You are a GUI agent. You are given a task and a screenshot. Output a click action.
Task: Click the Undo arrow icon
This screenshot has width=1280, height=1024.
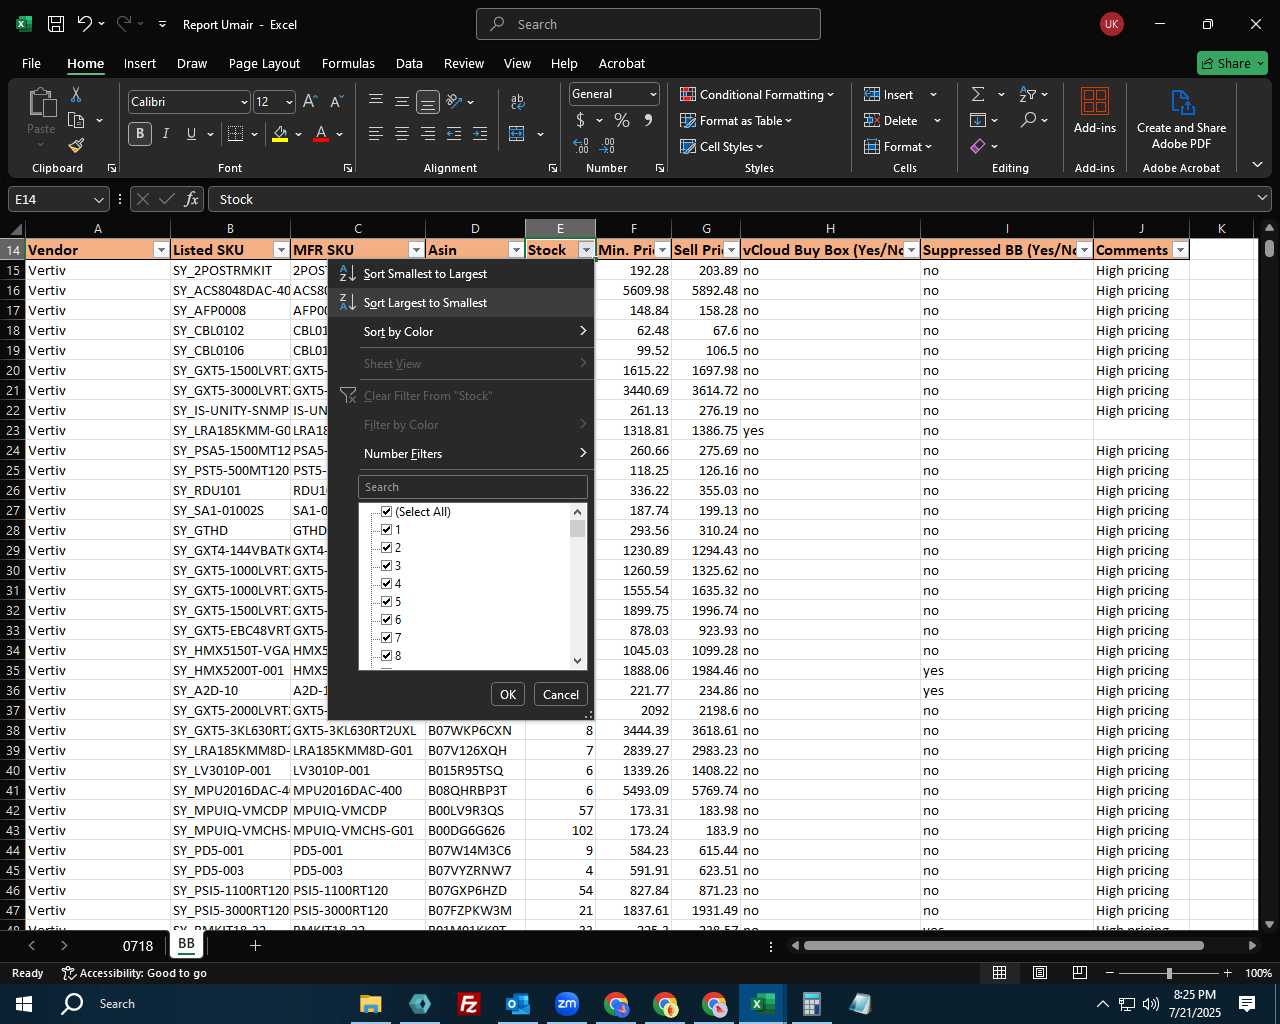coord(85,24)
